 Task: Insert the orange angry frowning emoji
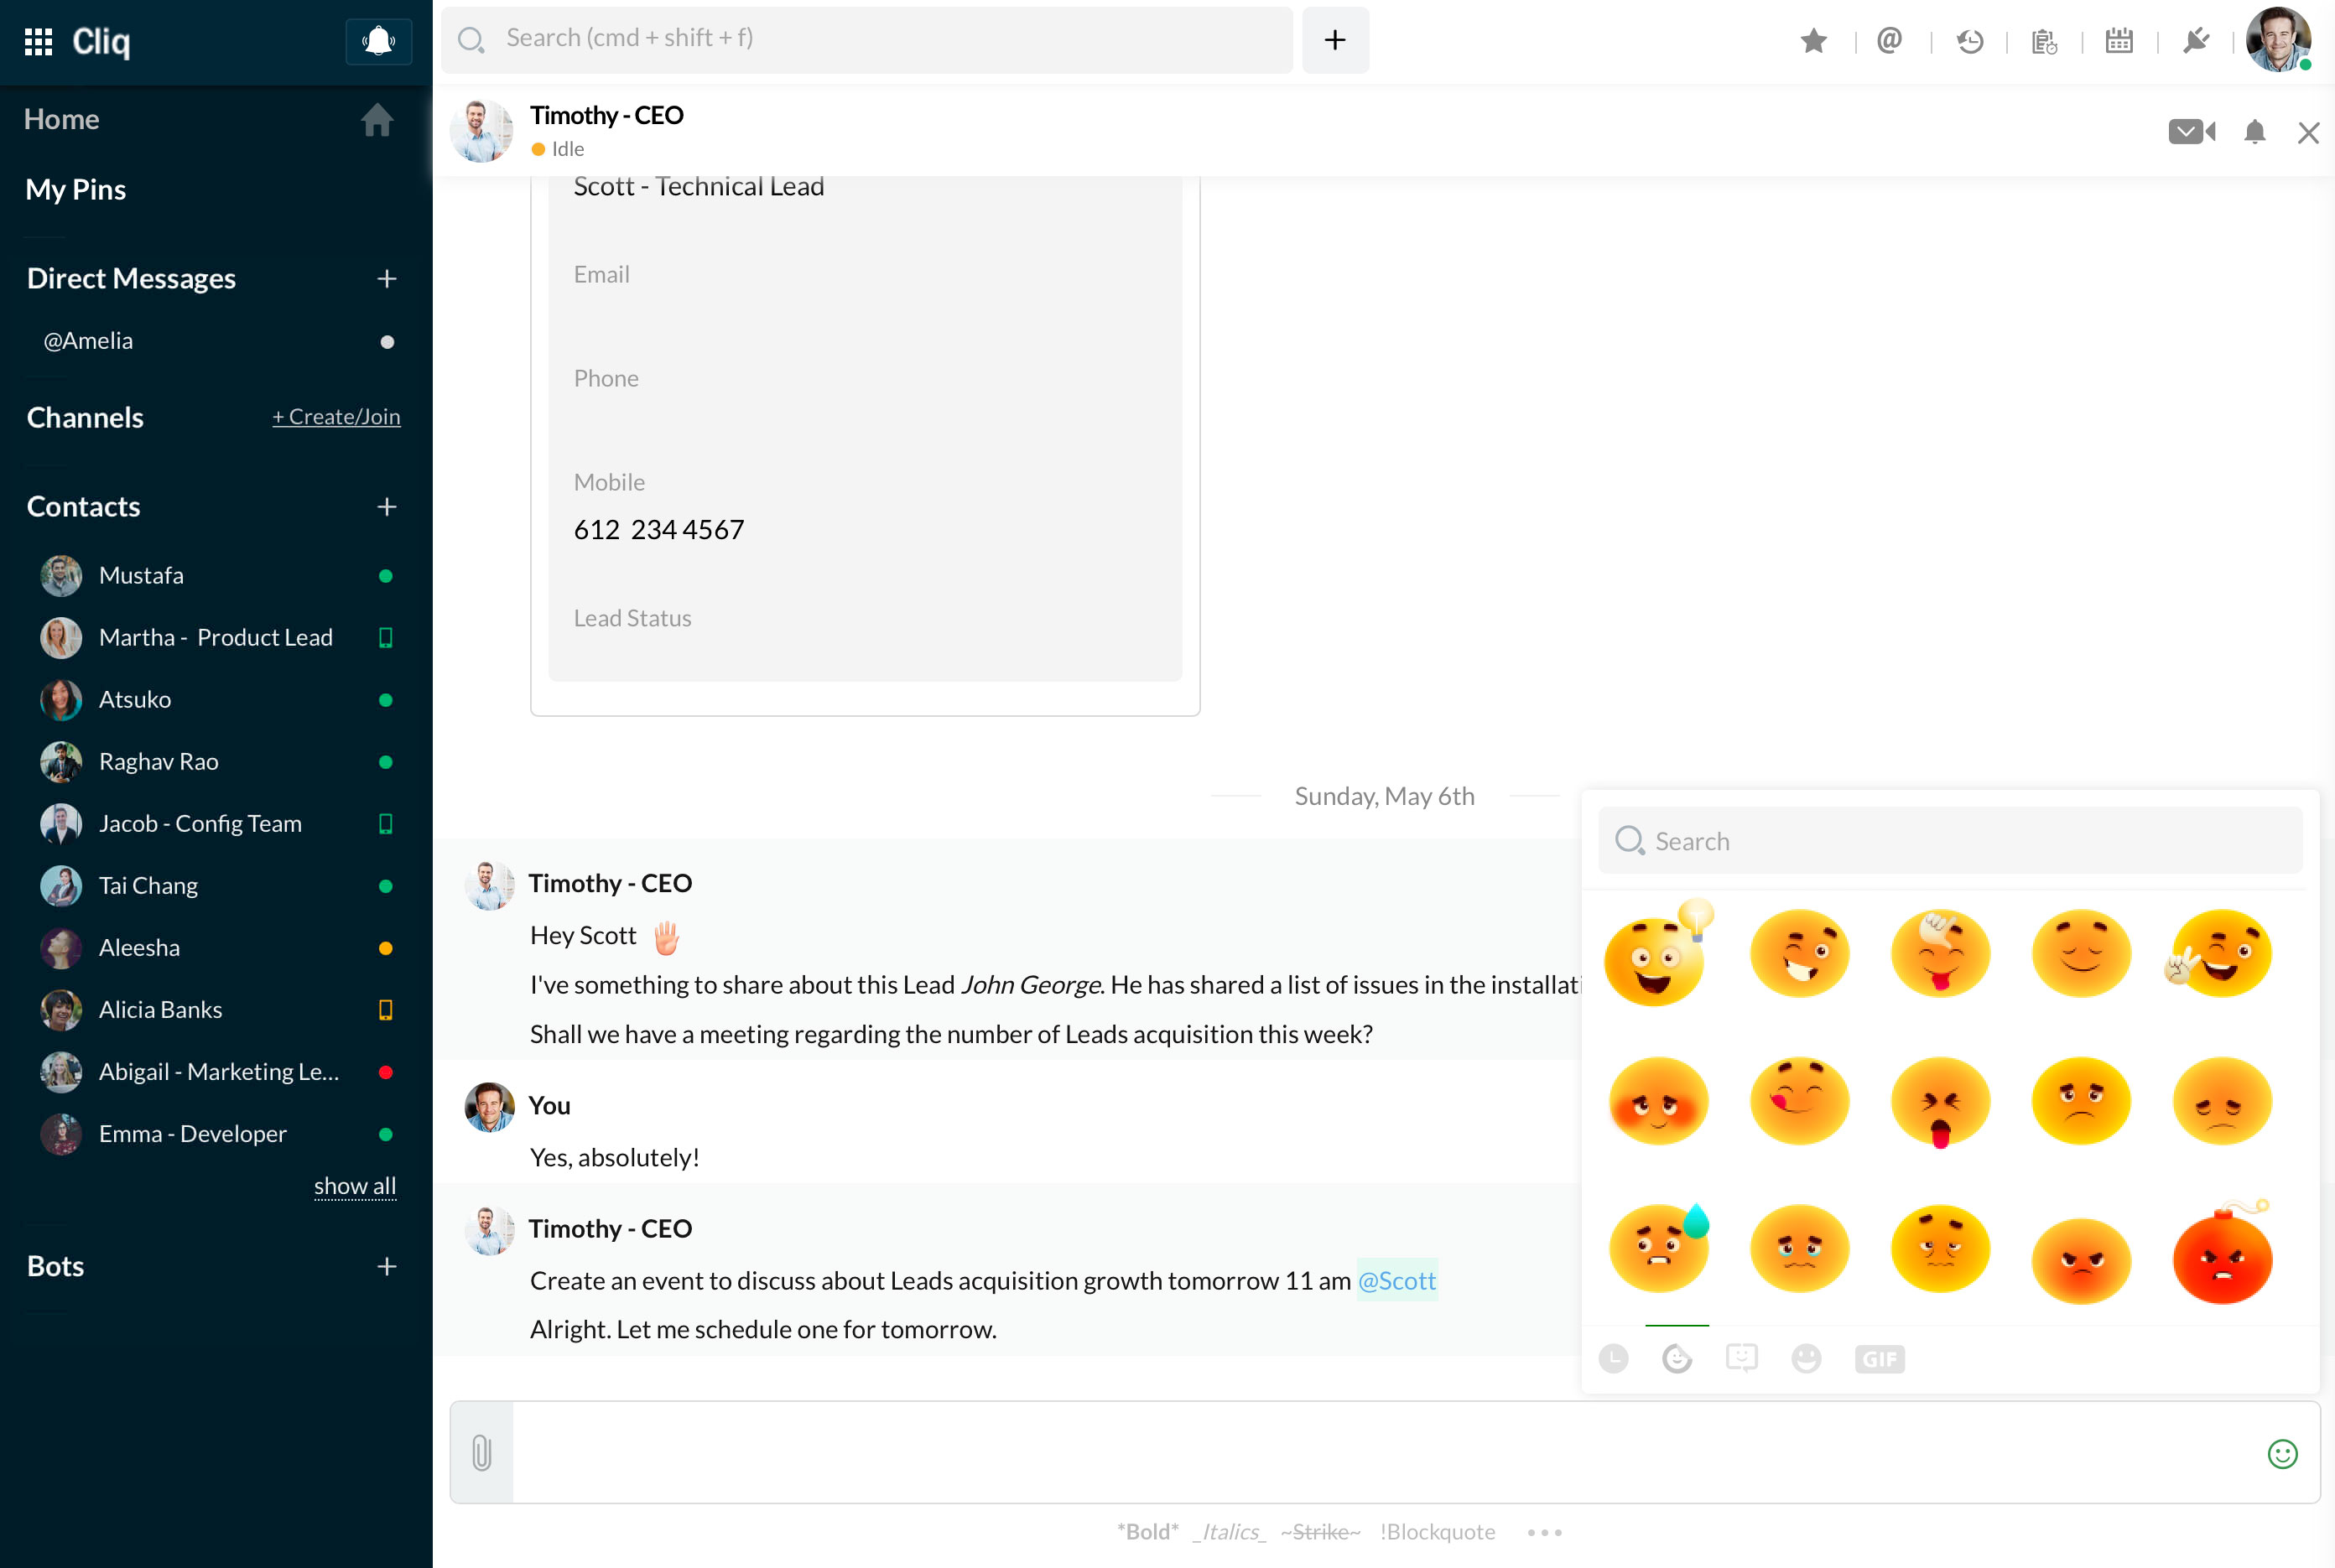[2081, 1260]
